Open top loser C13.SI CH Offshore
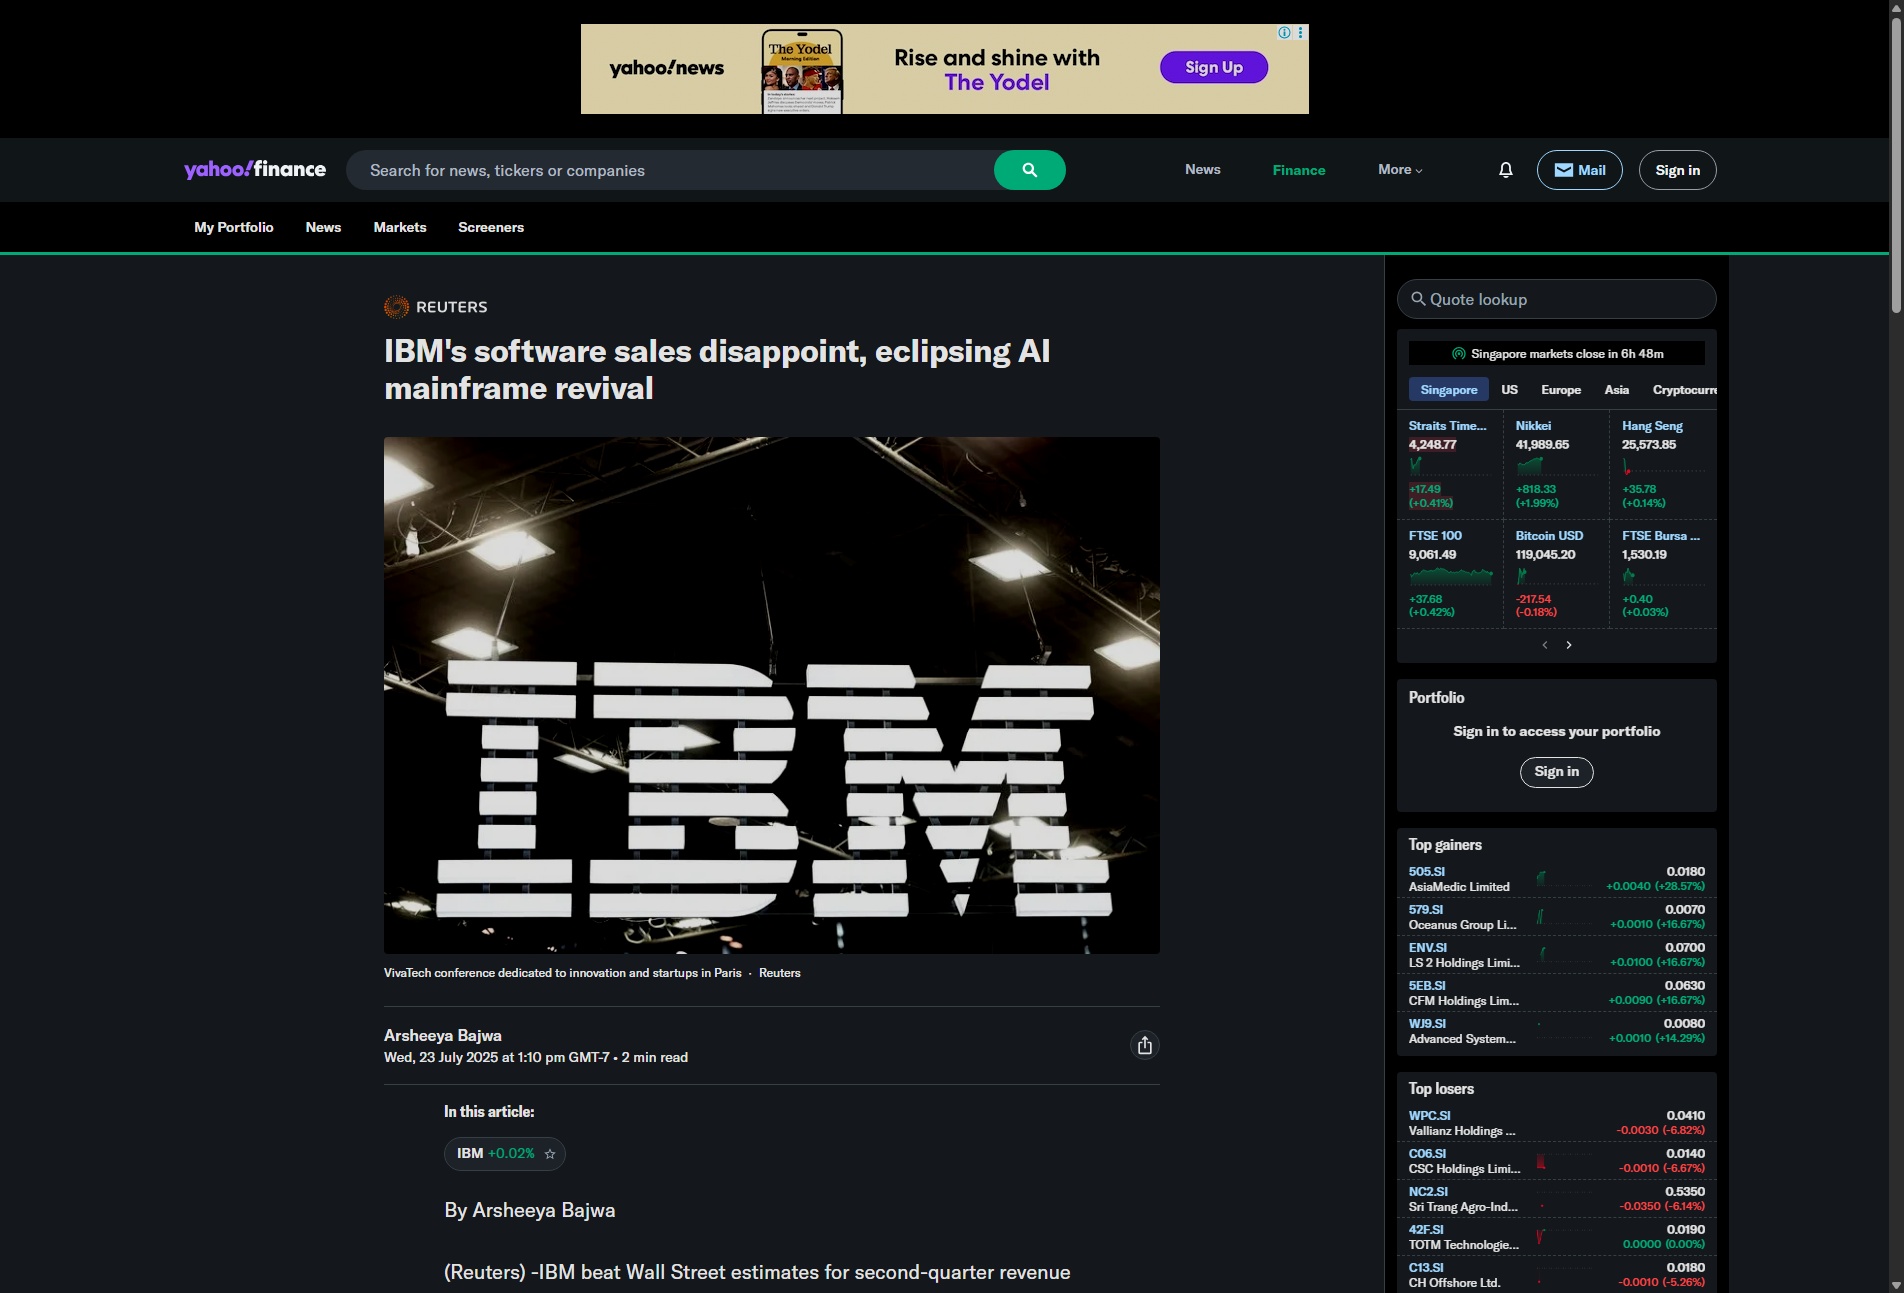The width and height of the screenshot is (1904, 1293). click(x=1556, y=1275)
